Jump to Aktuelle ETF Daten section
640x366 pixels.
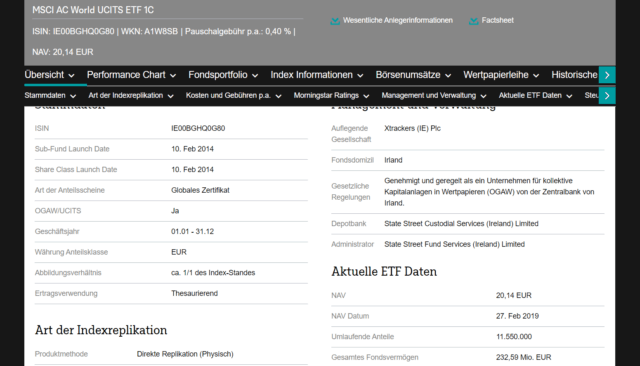pos(530,95)
